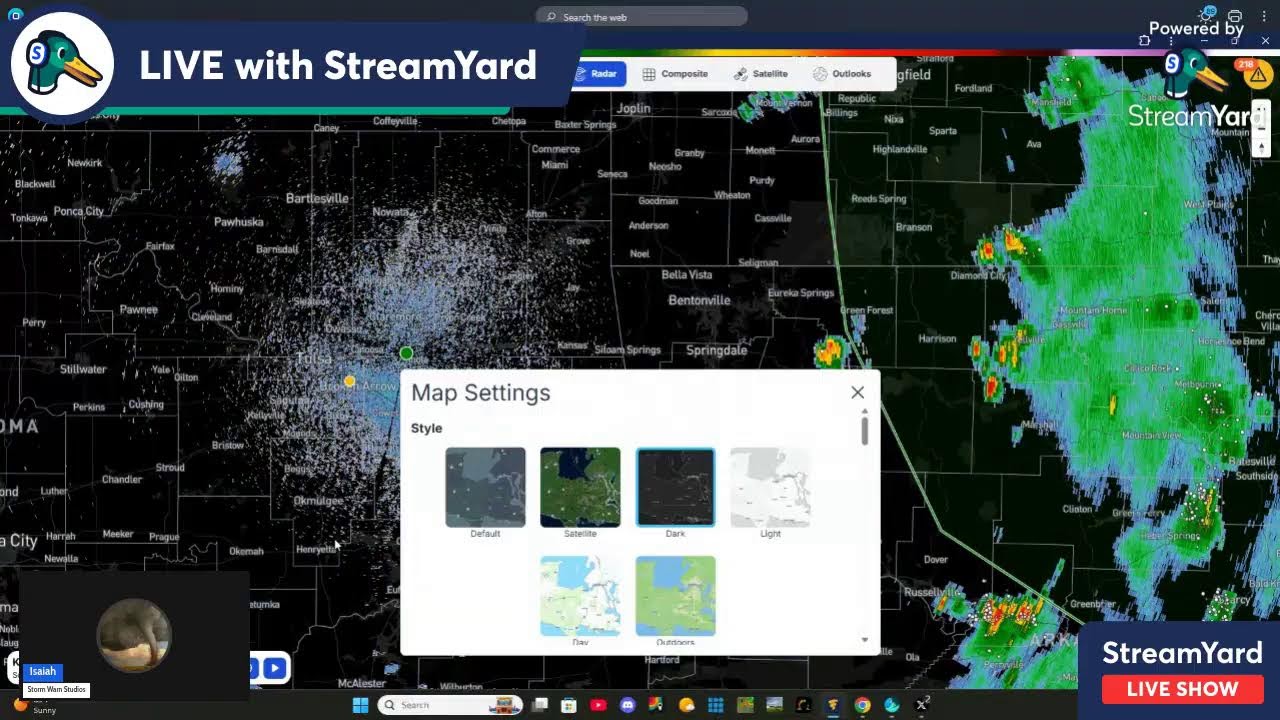Open Discord from taskbar
1280x720 pixels.
pos(627,705)
